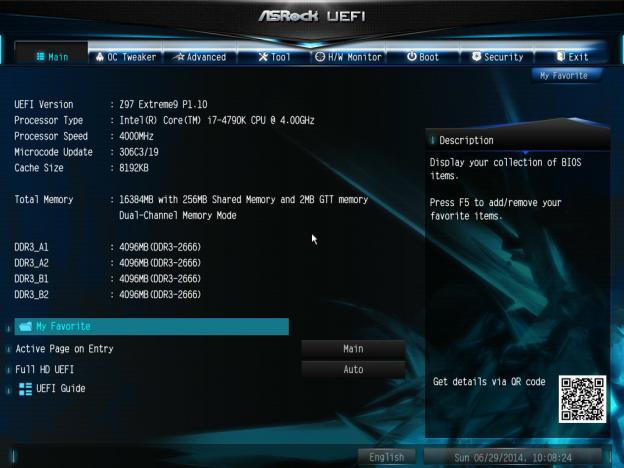Screen dimensions: 624x468
Task: Open the H/W Monitor tab
Action: tap(349, 57)
